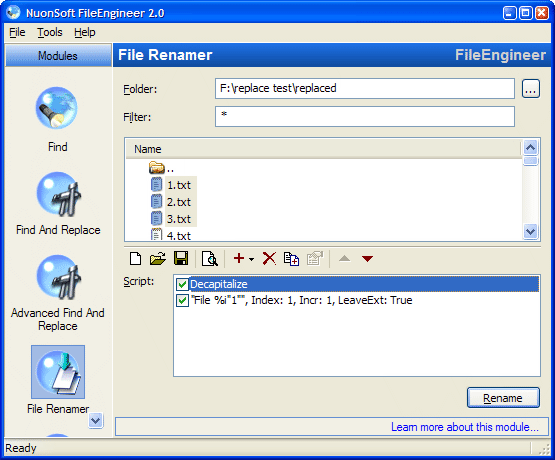Expand more modules with sidebar down chevron

pyautogui.click(x=95, y=421)
